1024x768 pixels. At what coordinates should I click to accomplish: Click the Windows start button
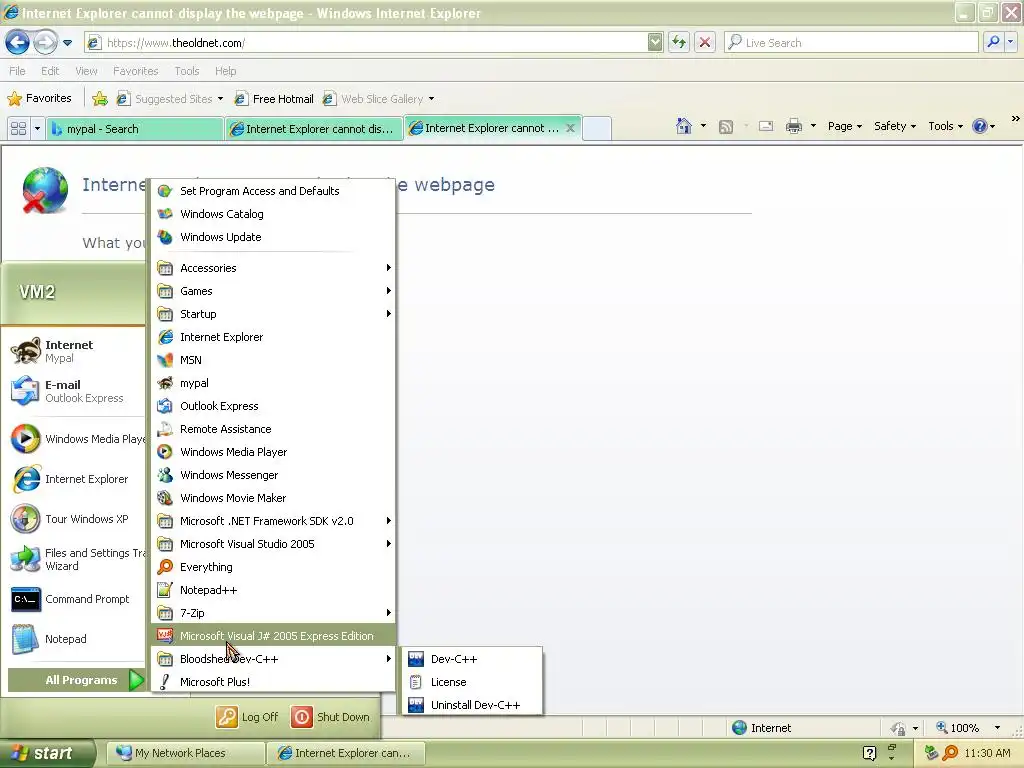(46, 753)
